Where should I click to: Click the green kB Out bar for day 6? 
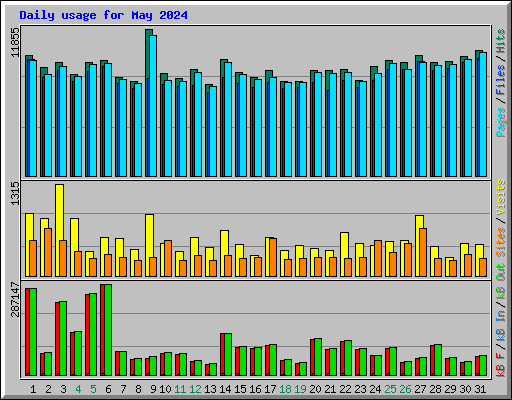pyautogui.click(x=108, y=330)
